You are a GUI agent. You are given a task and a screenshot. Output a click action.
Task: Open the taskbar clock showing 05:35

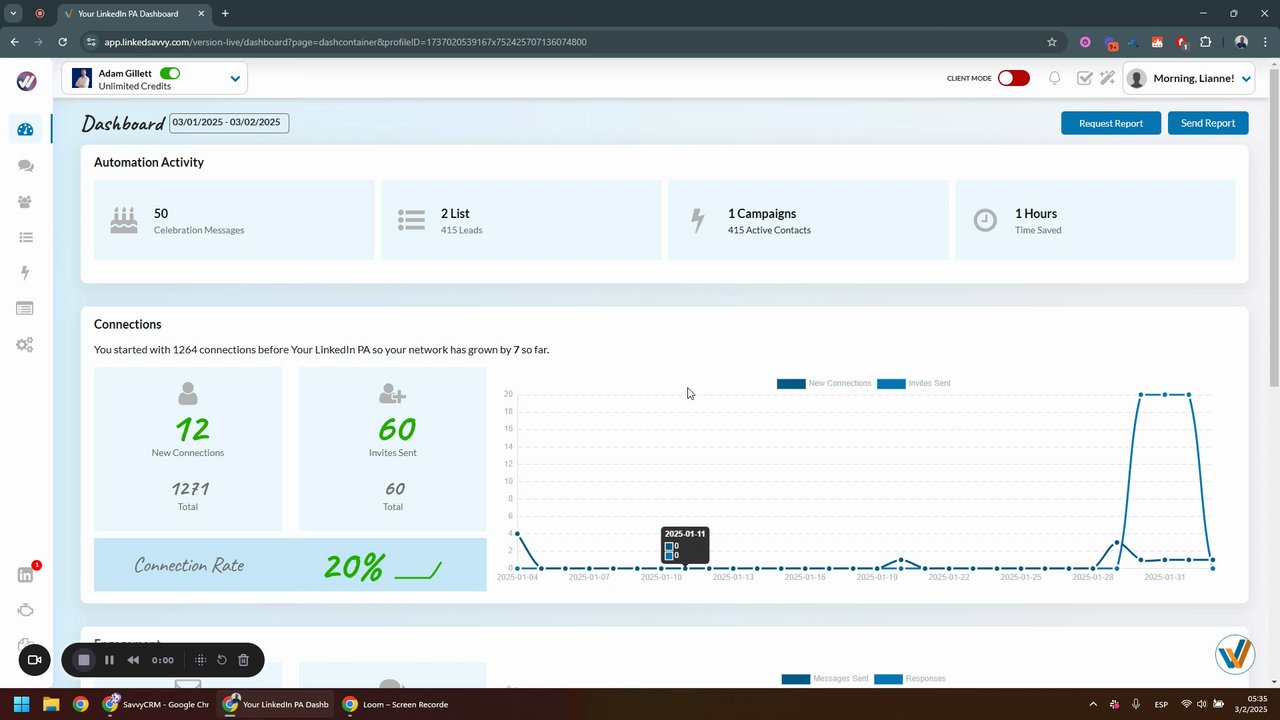tap(1258, 704)
